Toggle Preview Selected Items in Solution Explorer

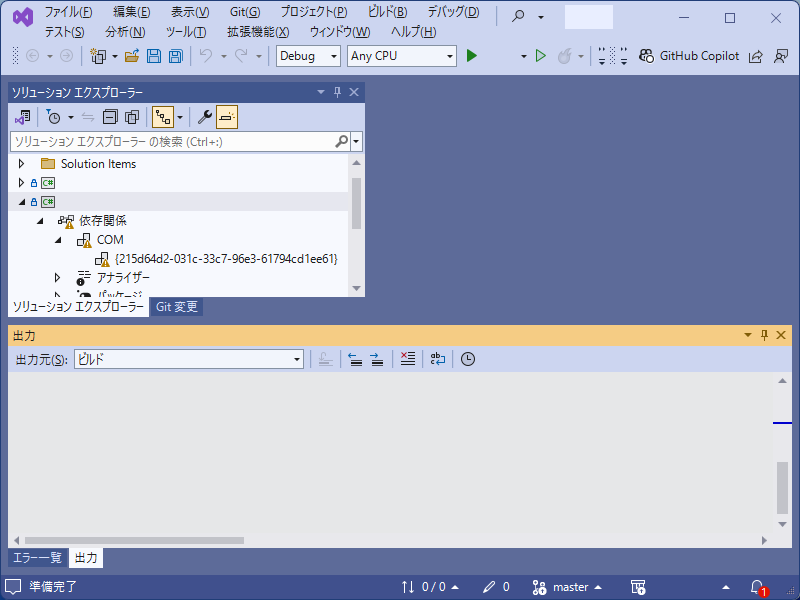pyautogui.click(x=131, y=117)
